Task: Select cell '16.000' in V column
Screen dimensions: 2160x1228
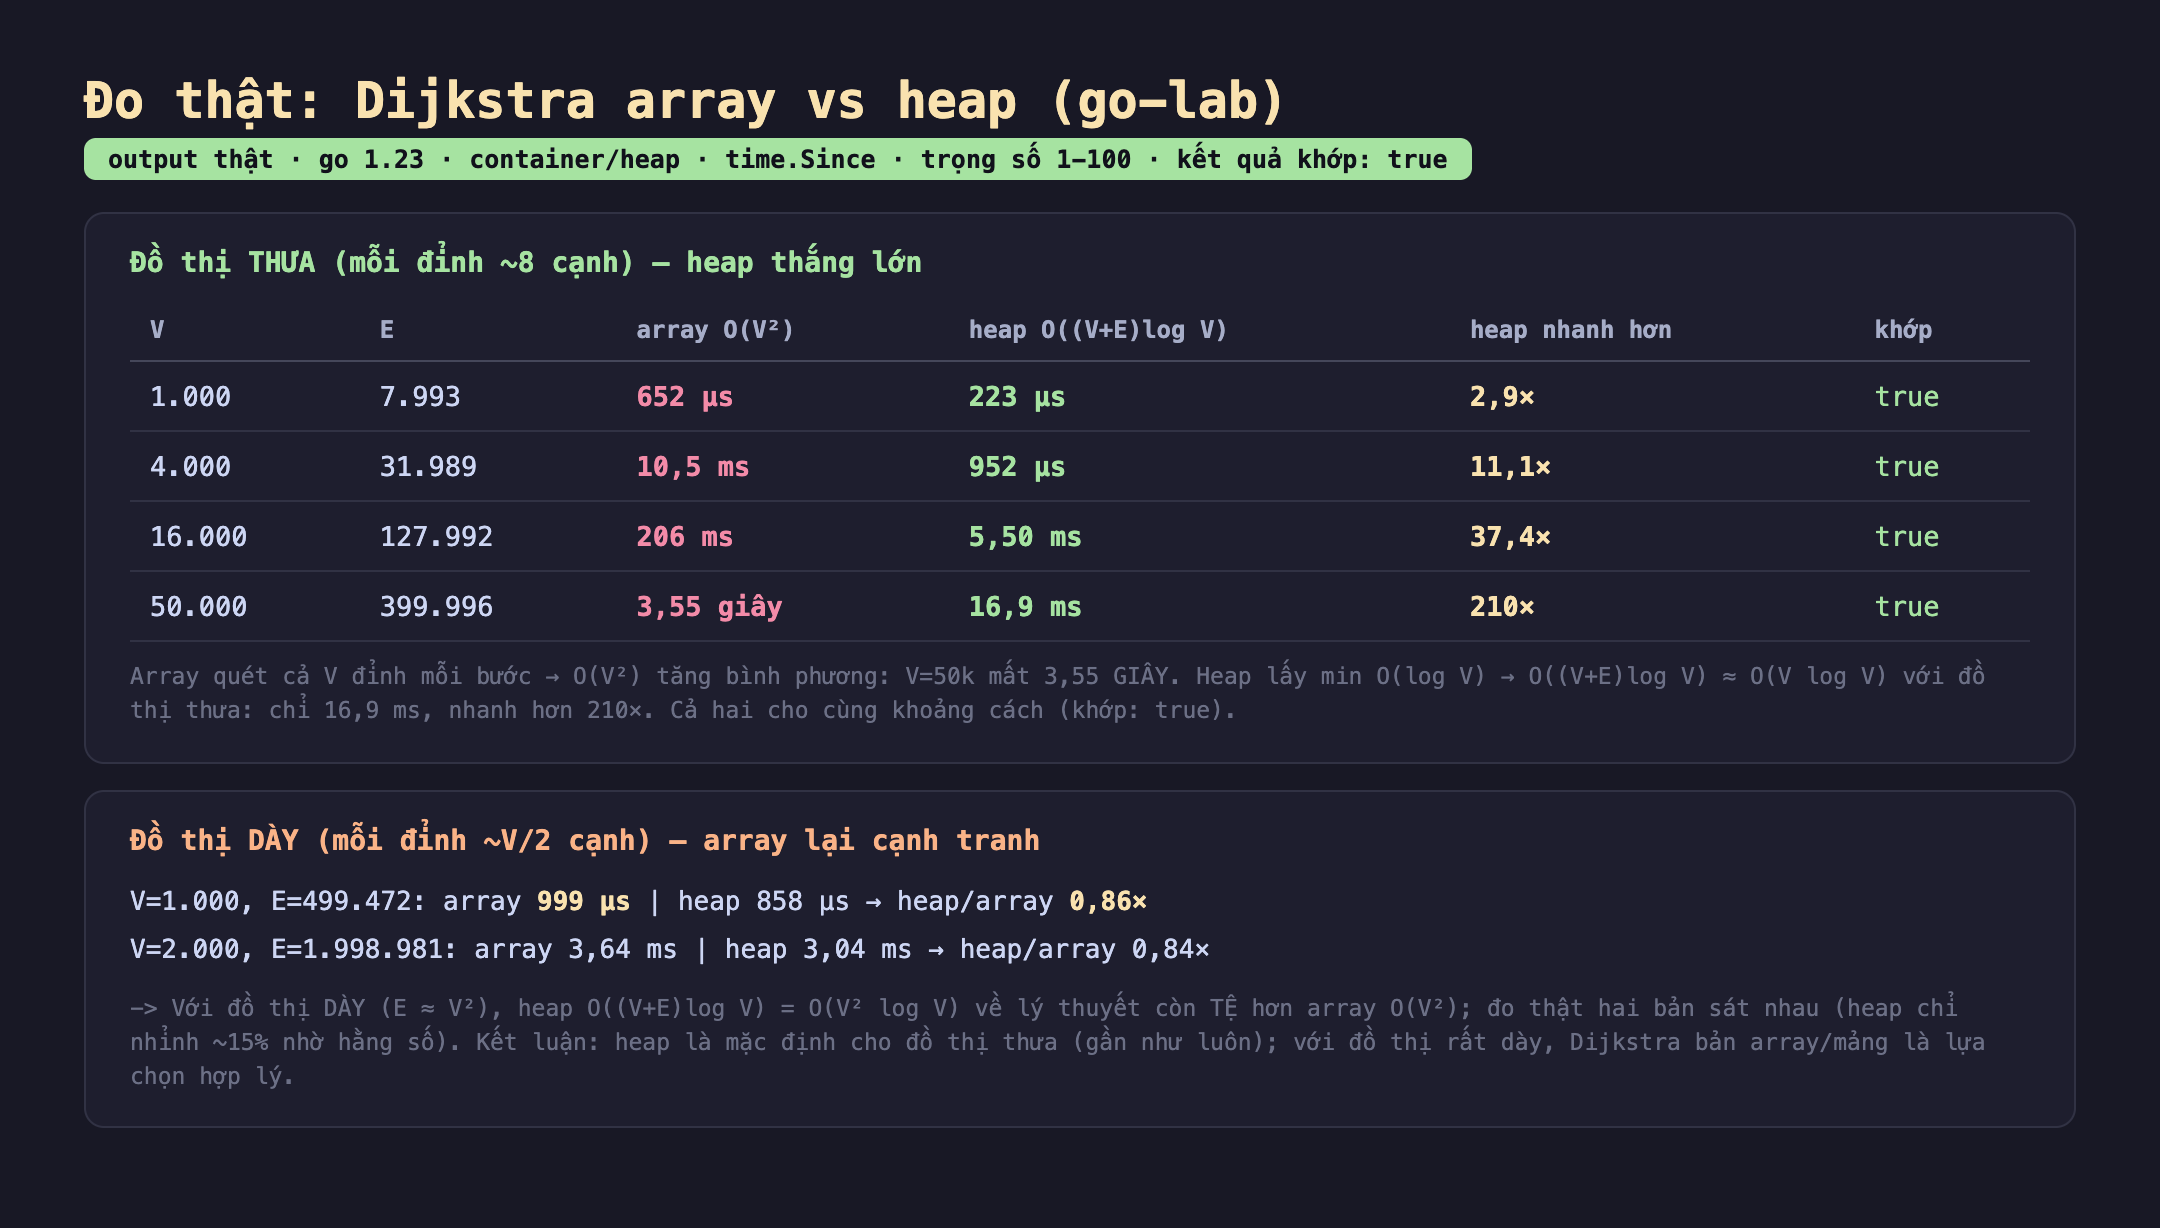Action: tap(198, 537)
